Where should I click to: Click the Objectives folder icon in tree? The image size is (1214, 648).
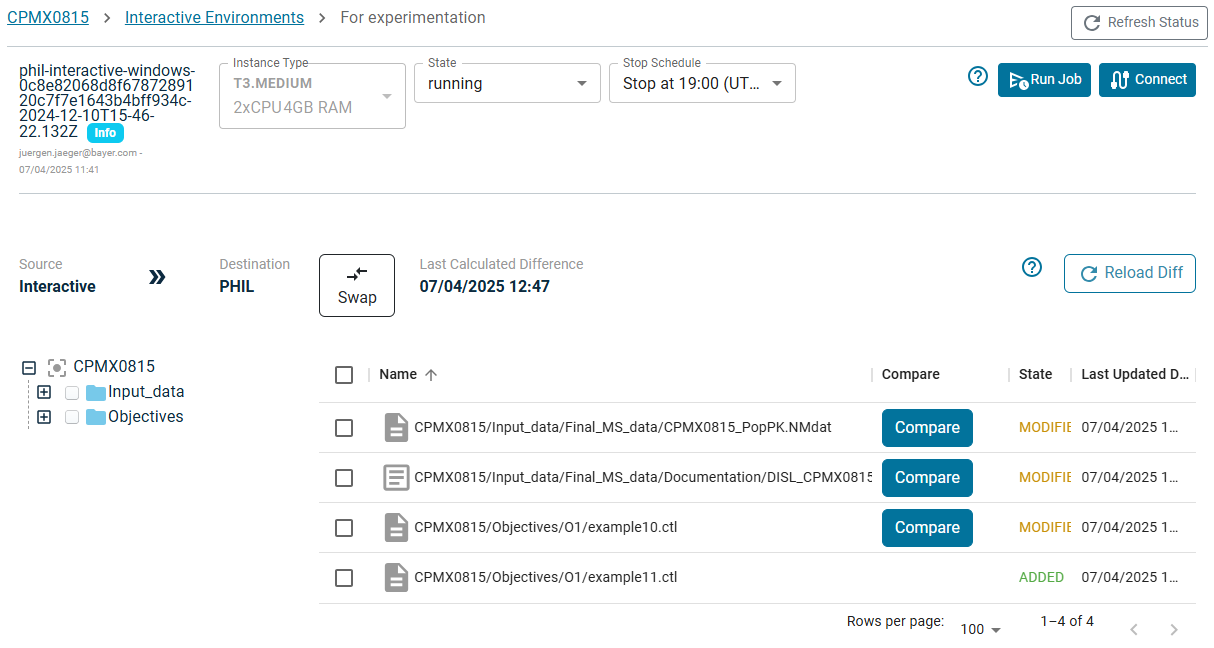tap(96, 417)
